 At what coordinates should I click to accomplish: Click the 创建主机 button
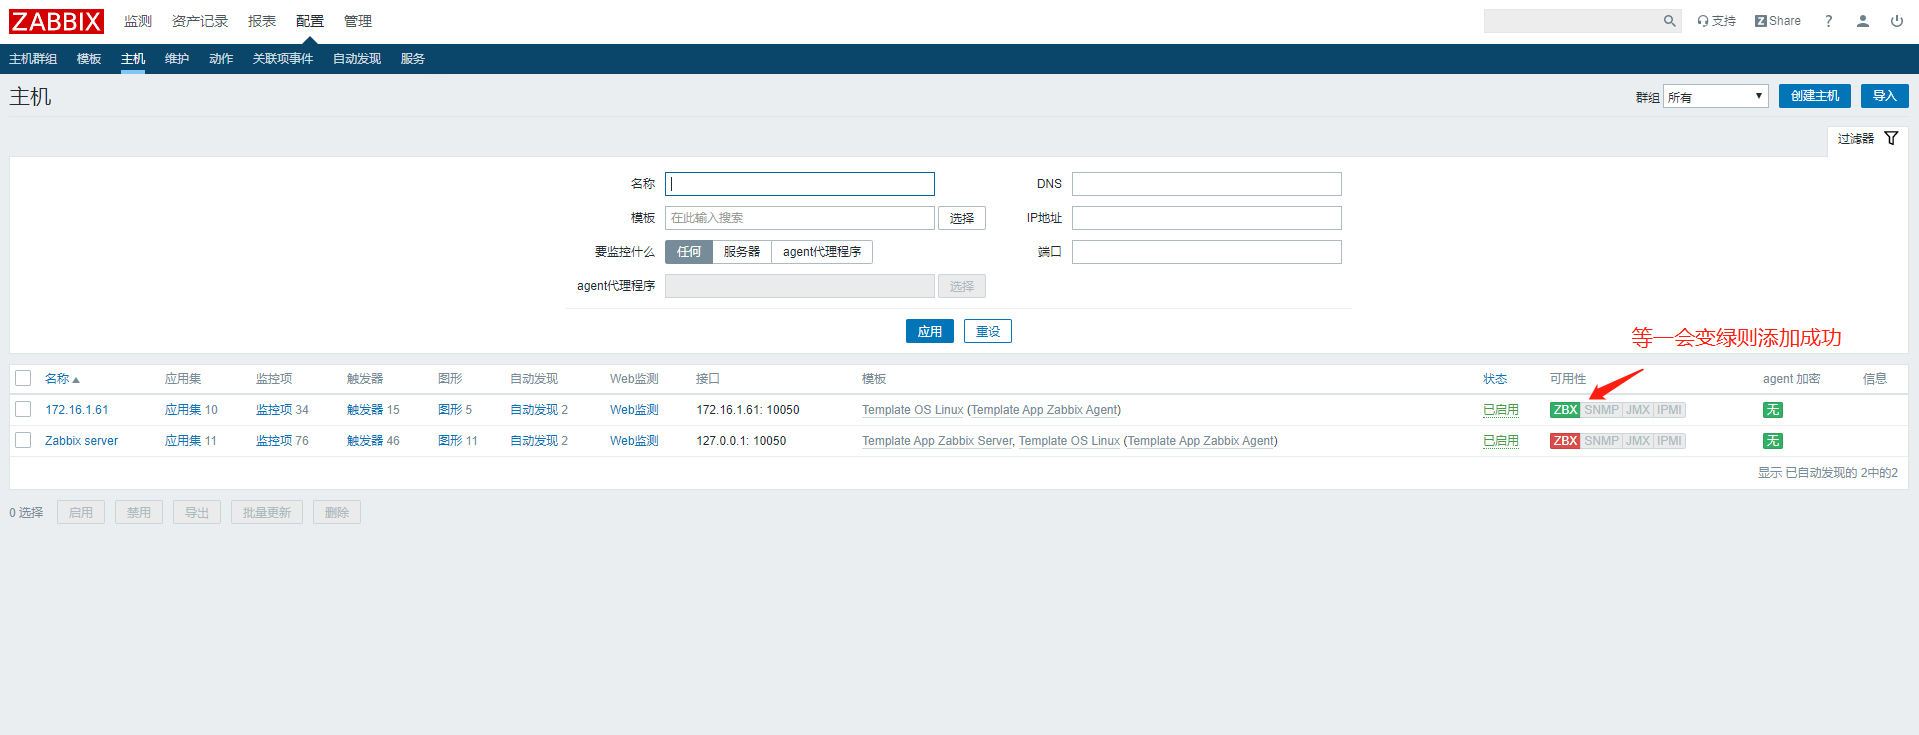1815,96
